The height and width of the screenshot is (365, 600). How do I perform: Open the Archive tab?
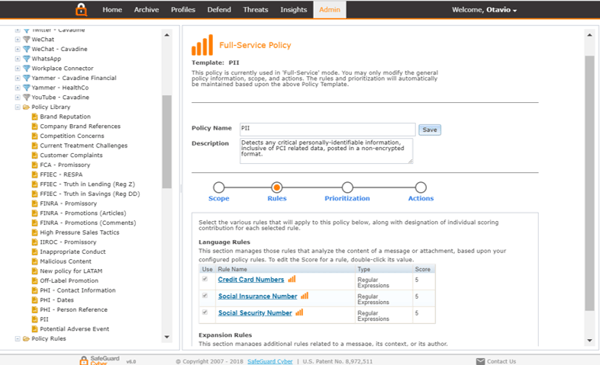(x=146, y=10)
